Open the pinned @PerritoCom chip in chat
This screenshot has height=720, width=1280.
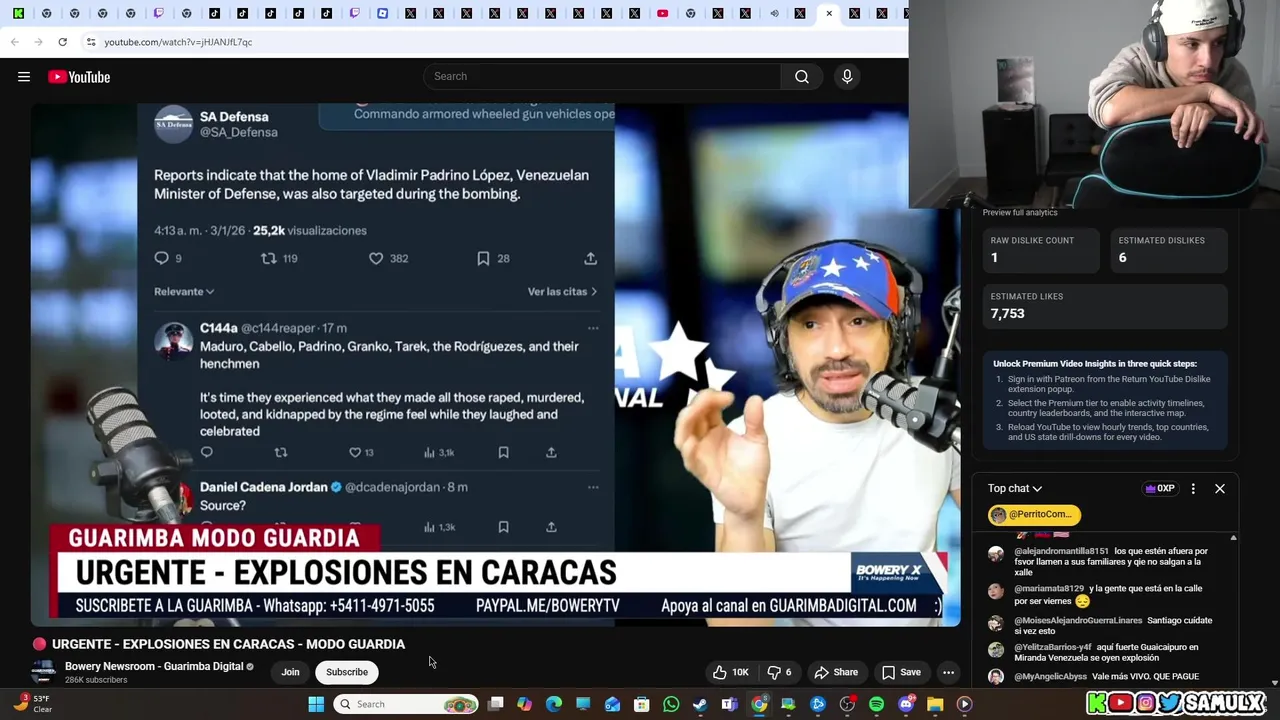[x=1034, y=514]
